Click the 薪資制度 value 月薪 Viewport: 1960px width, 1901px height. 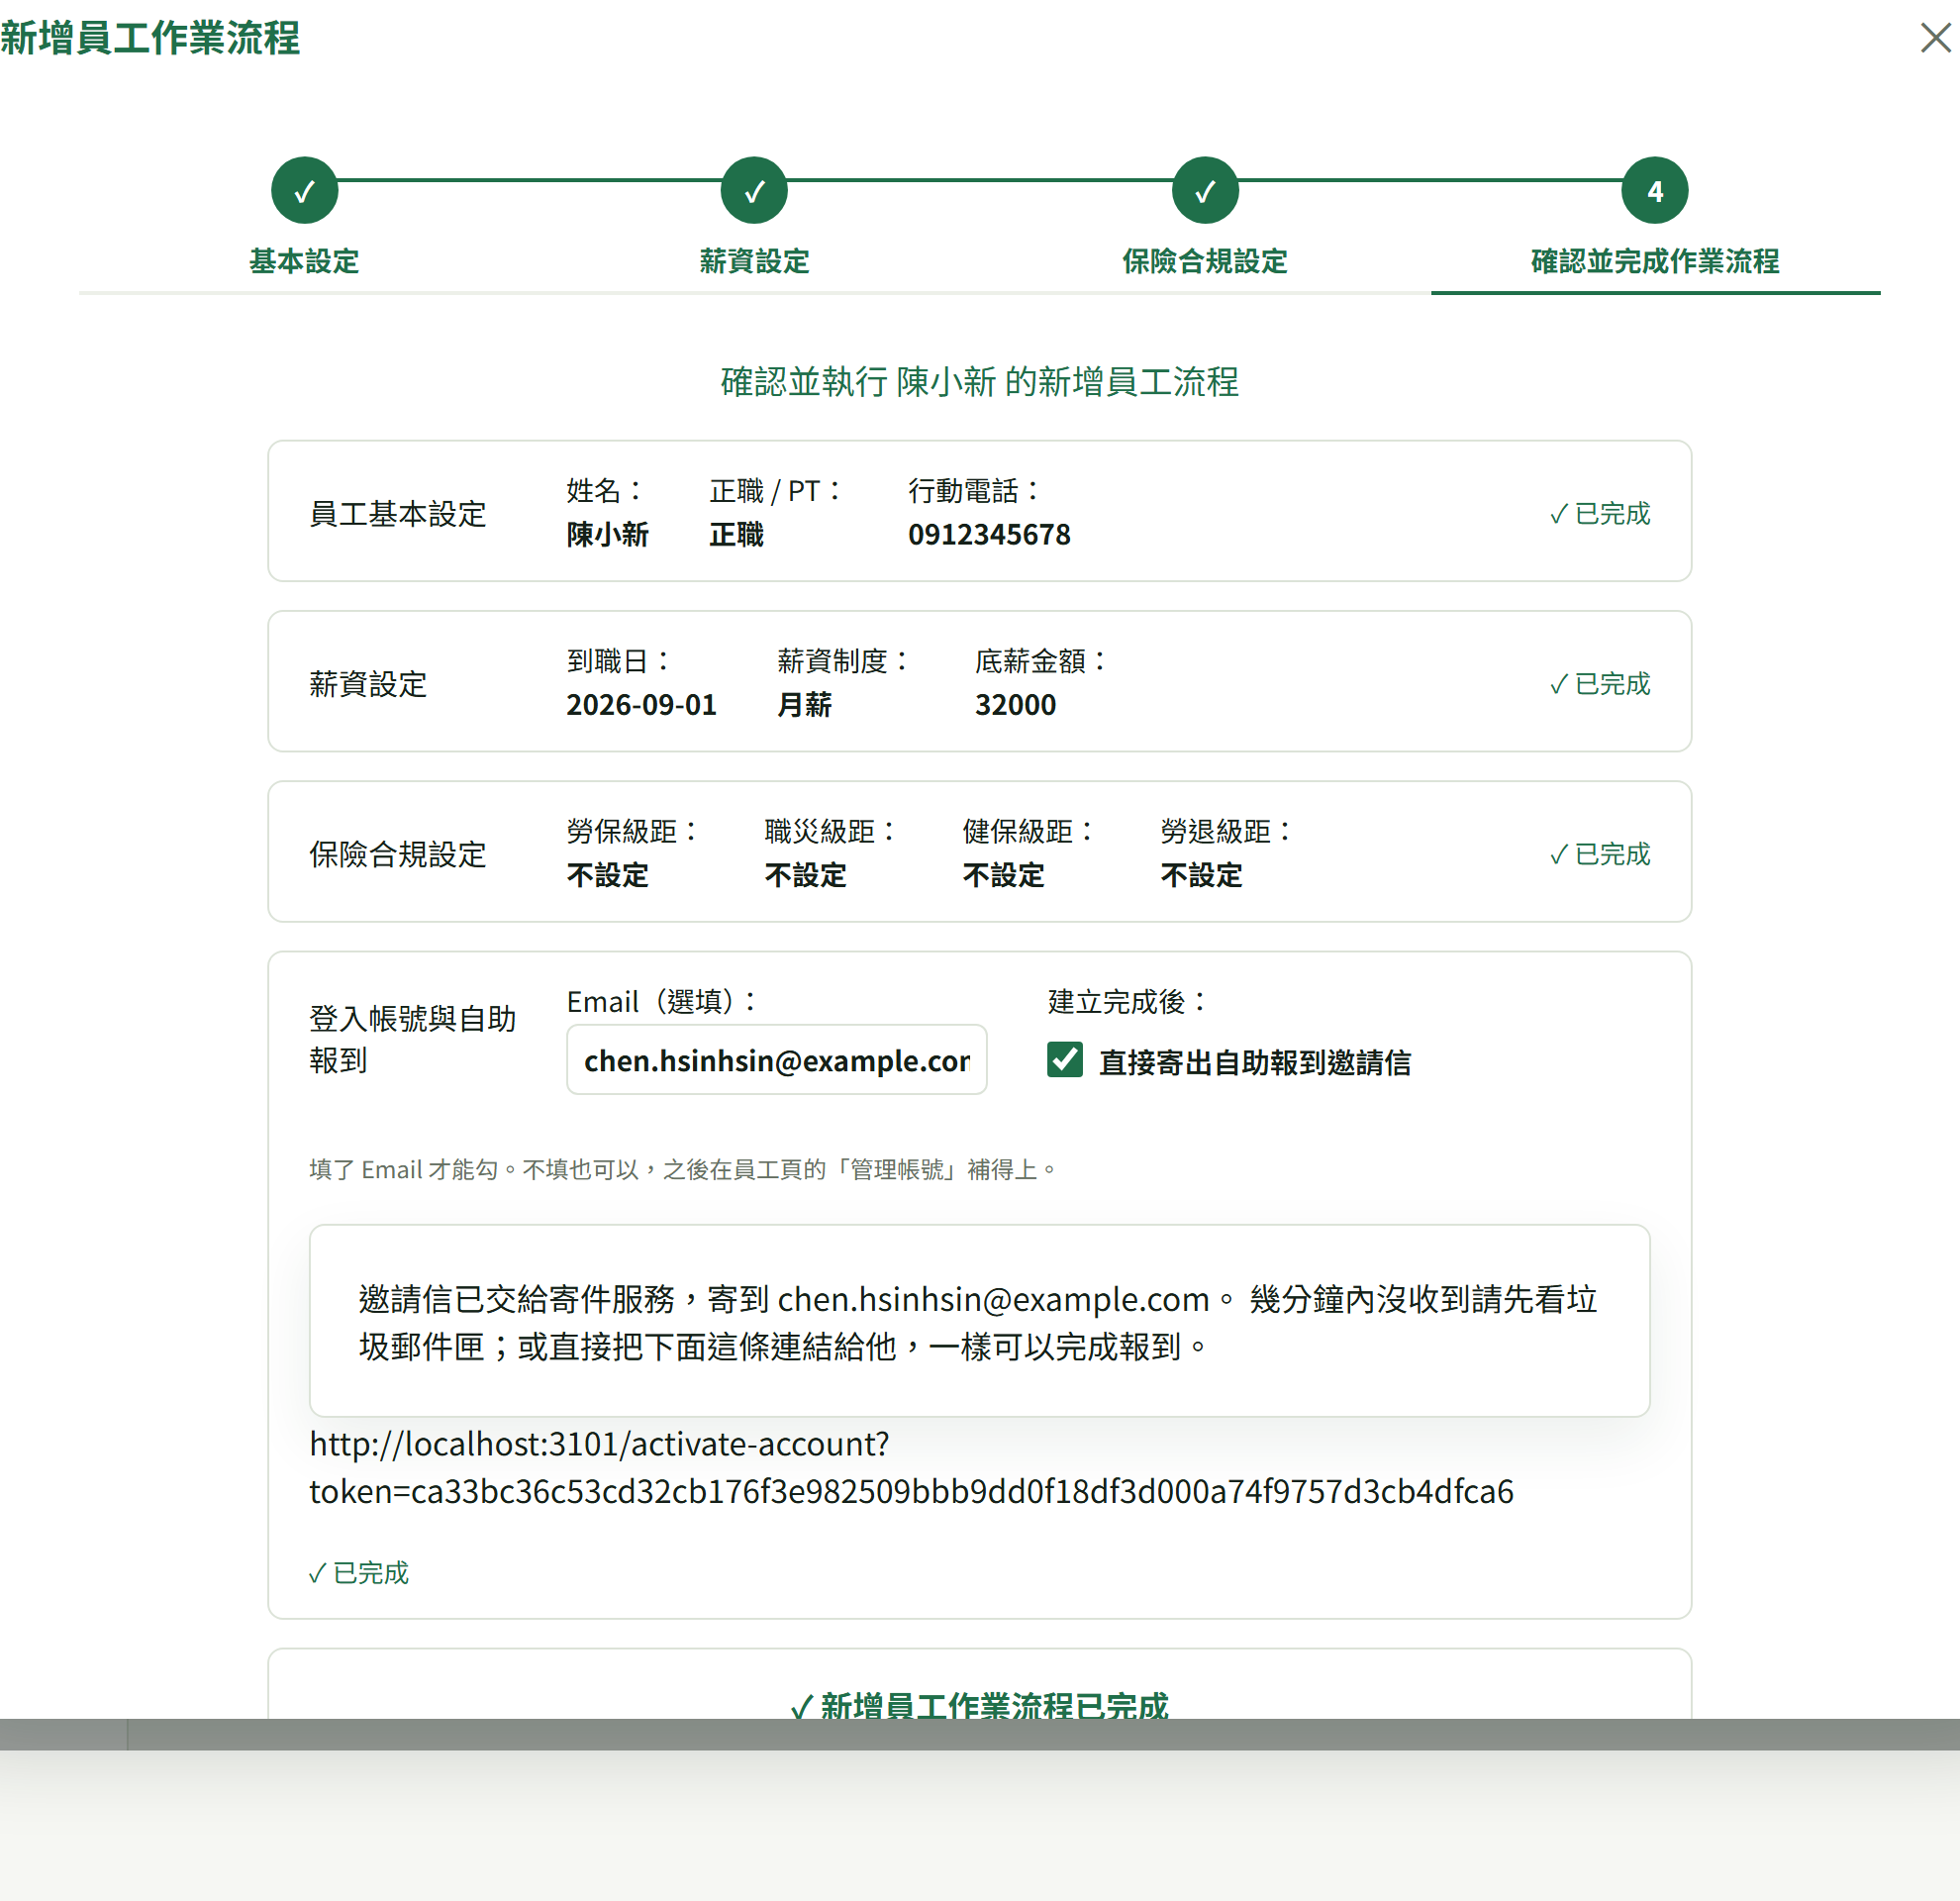[804, 705]
